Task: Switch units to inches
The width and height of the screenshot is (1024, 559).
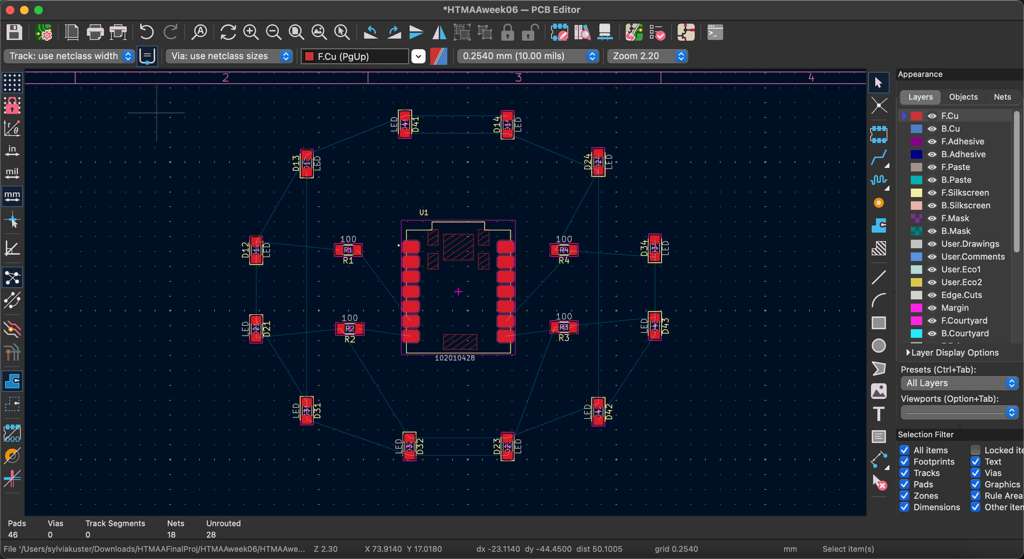Action: click(x=12, y=150)
